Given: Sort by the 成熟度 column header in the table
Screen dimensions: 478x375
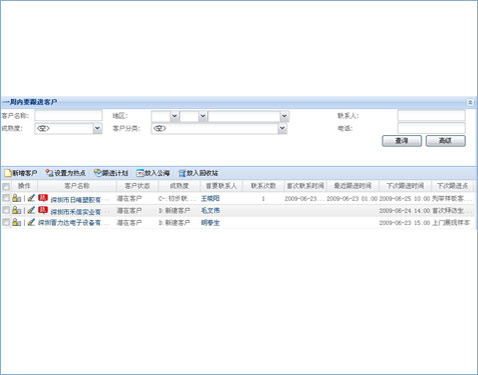Looking at the screenshot, I should (179, 186).
